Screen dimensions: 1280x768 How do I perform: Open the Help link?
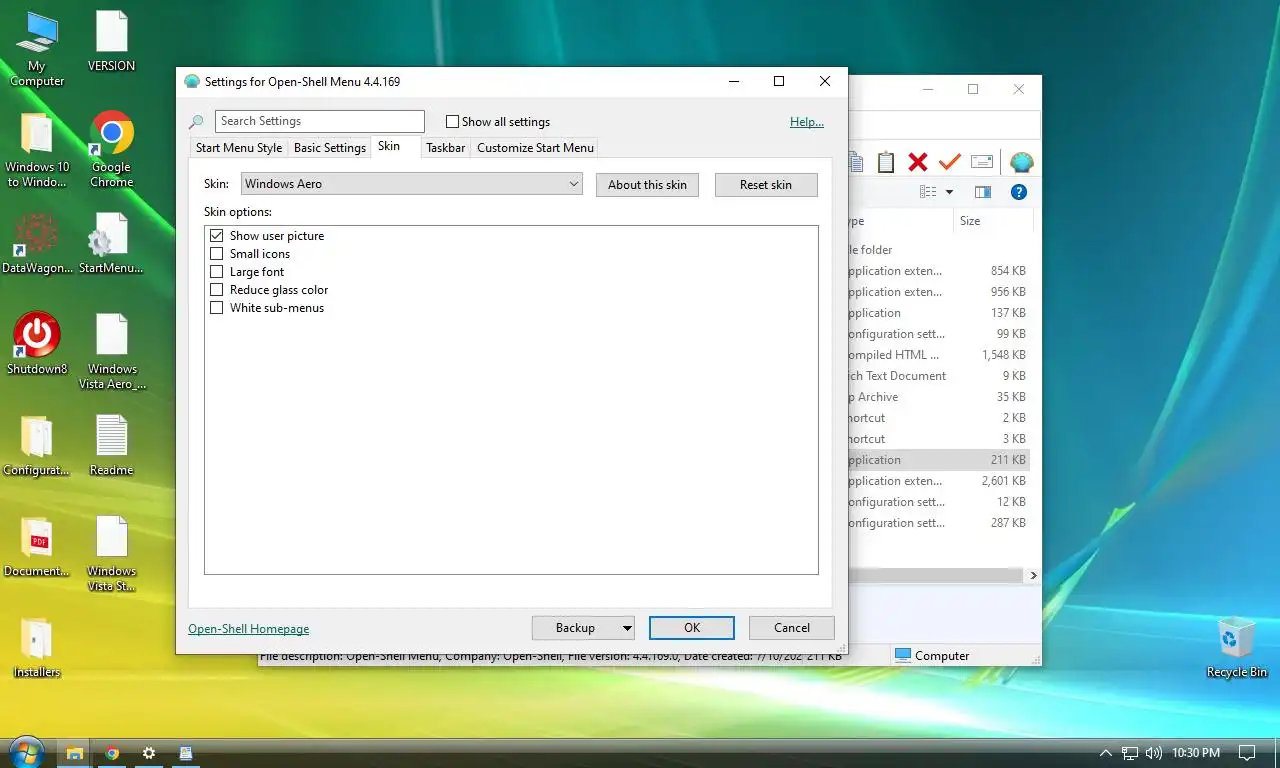(807, 122)
